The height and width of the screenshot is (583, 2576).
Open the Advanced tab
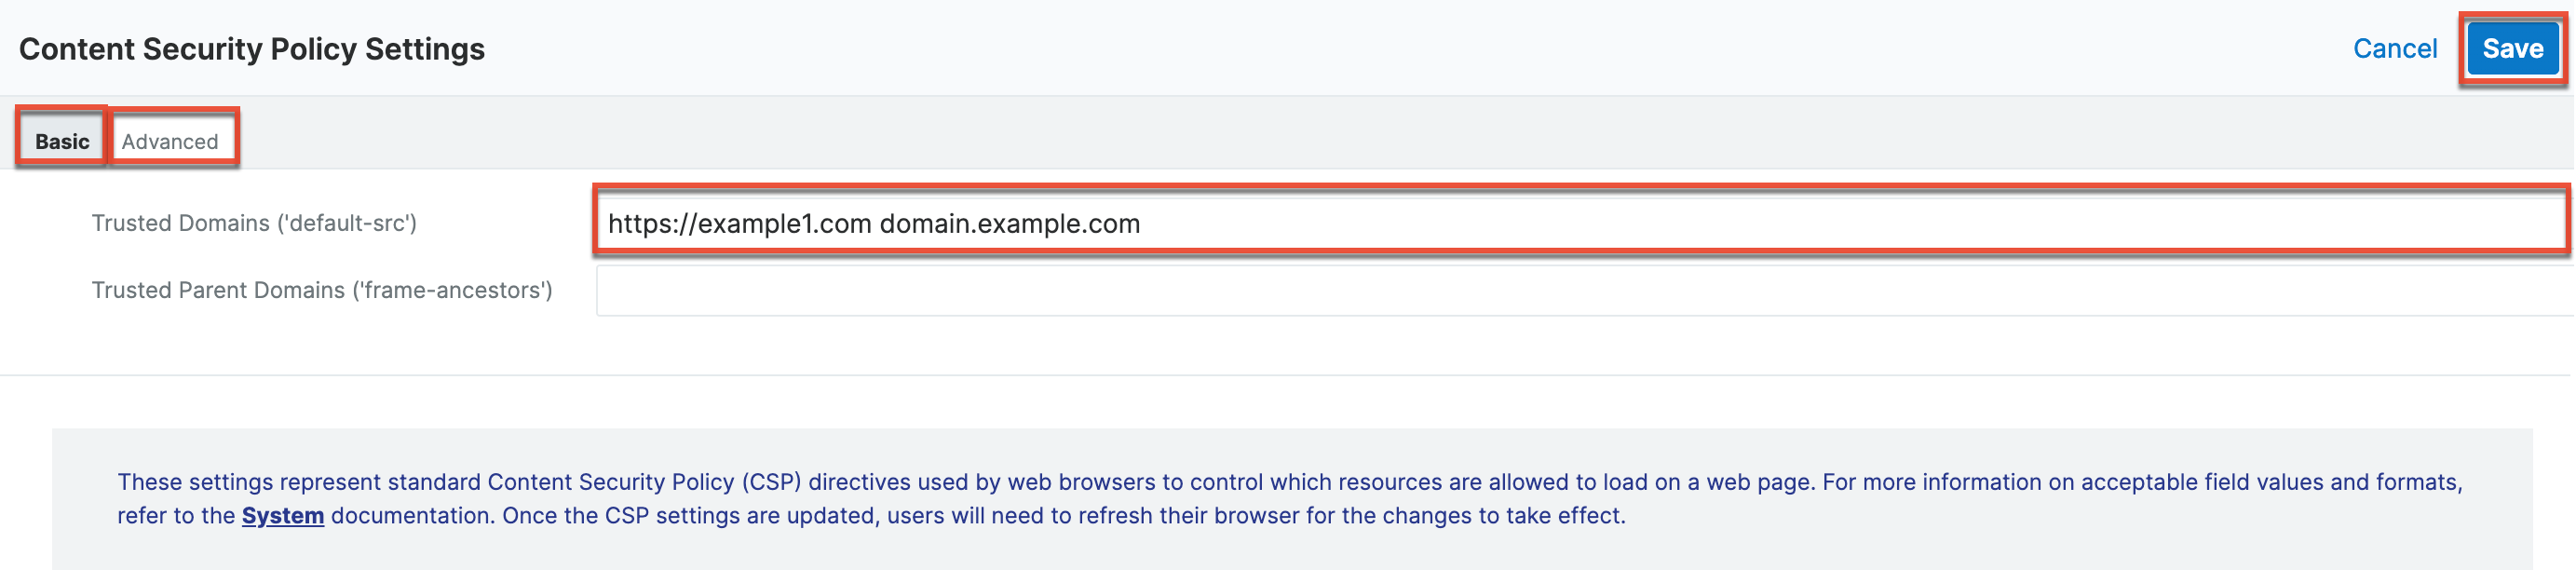click(x=170, y=141)
